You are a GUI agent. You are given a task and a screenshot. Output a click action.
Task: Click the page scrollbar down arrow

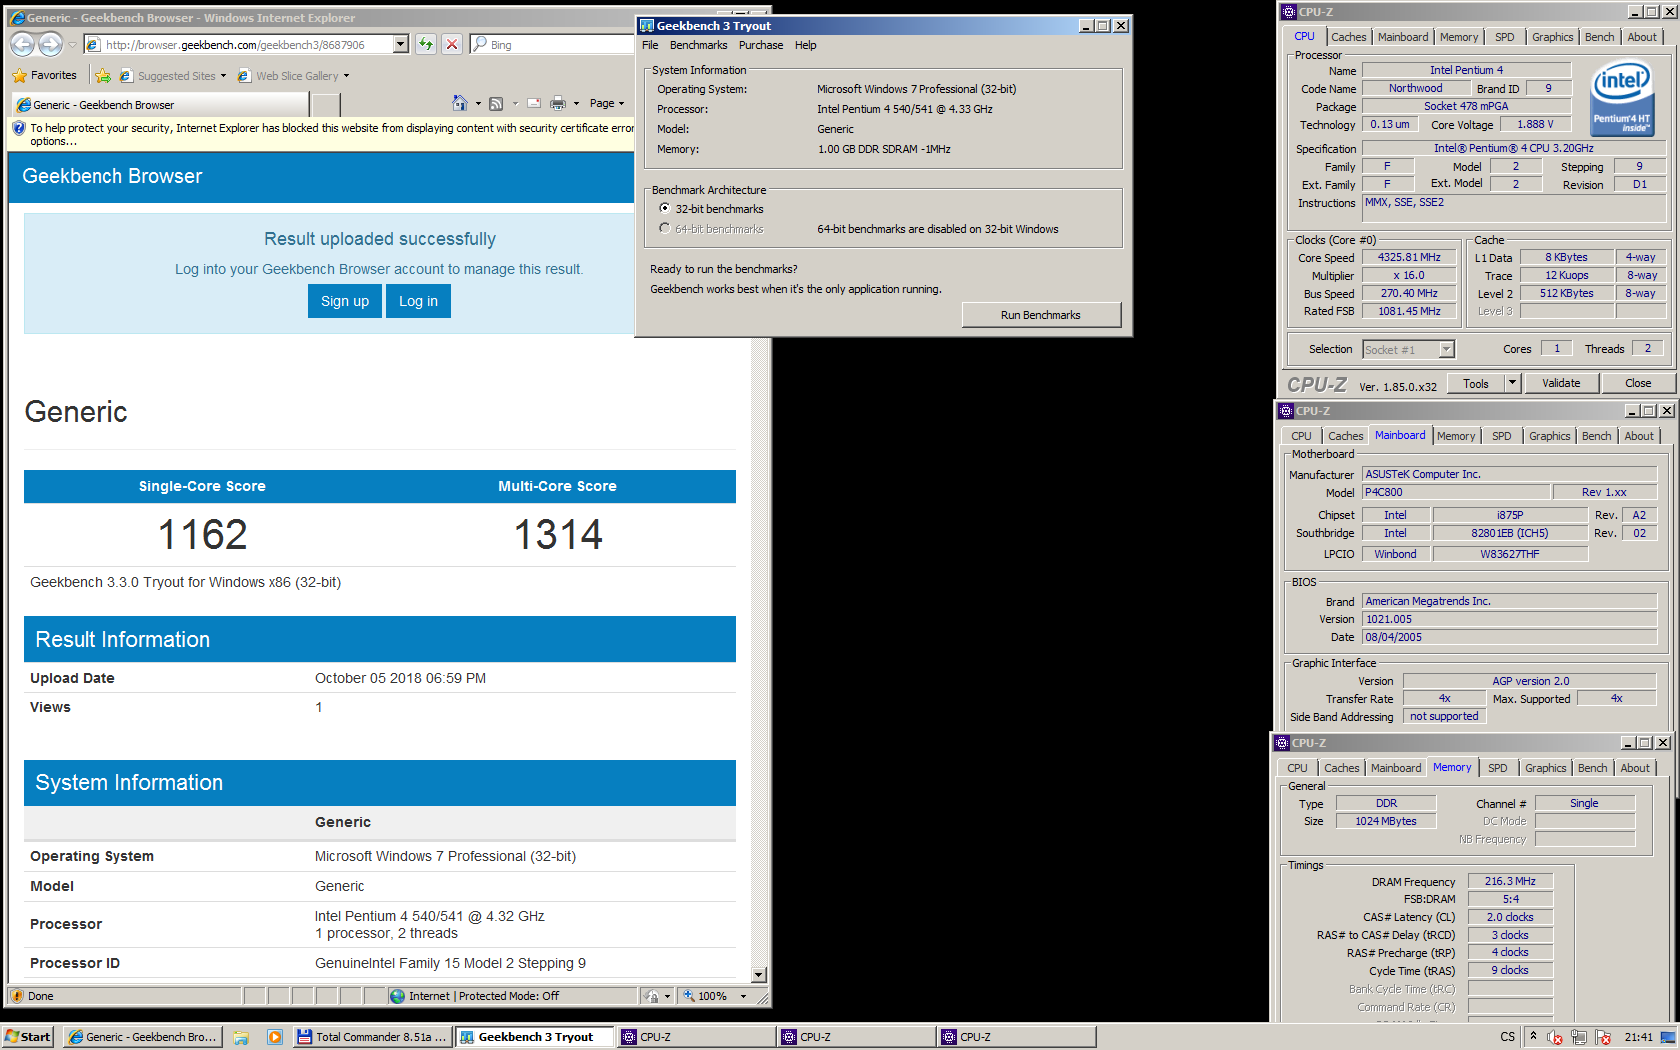[759, 975]
